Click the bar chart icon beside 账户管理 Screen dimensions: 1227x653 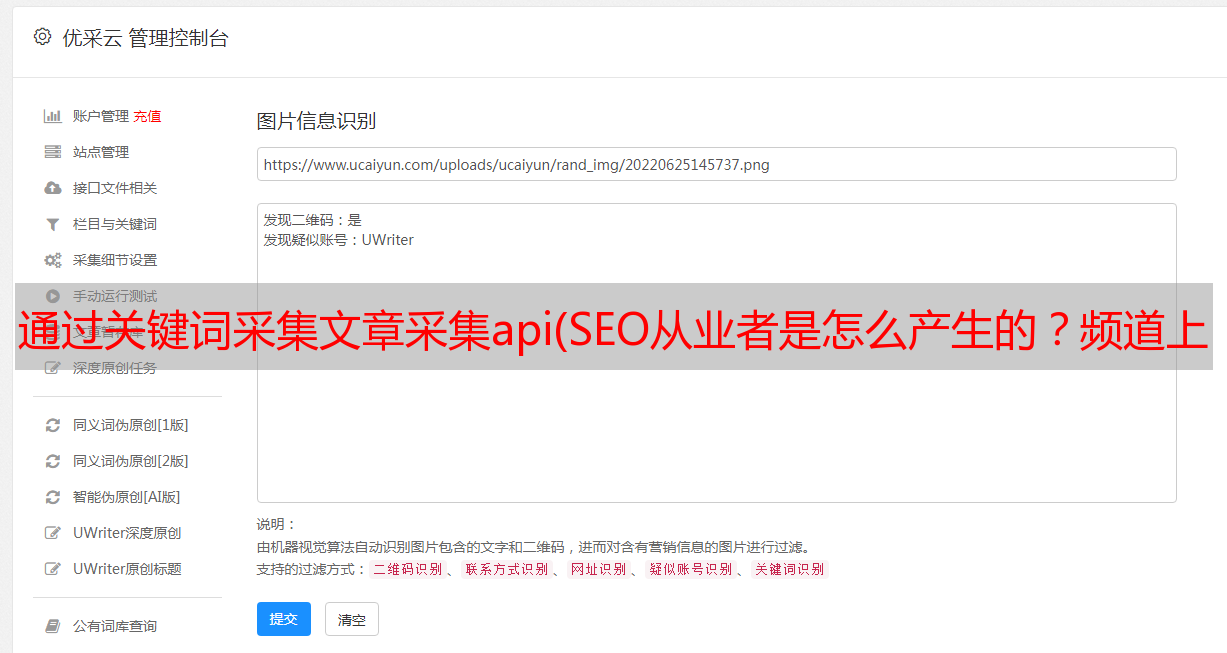click(53, 116)
